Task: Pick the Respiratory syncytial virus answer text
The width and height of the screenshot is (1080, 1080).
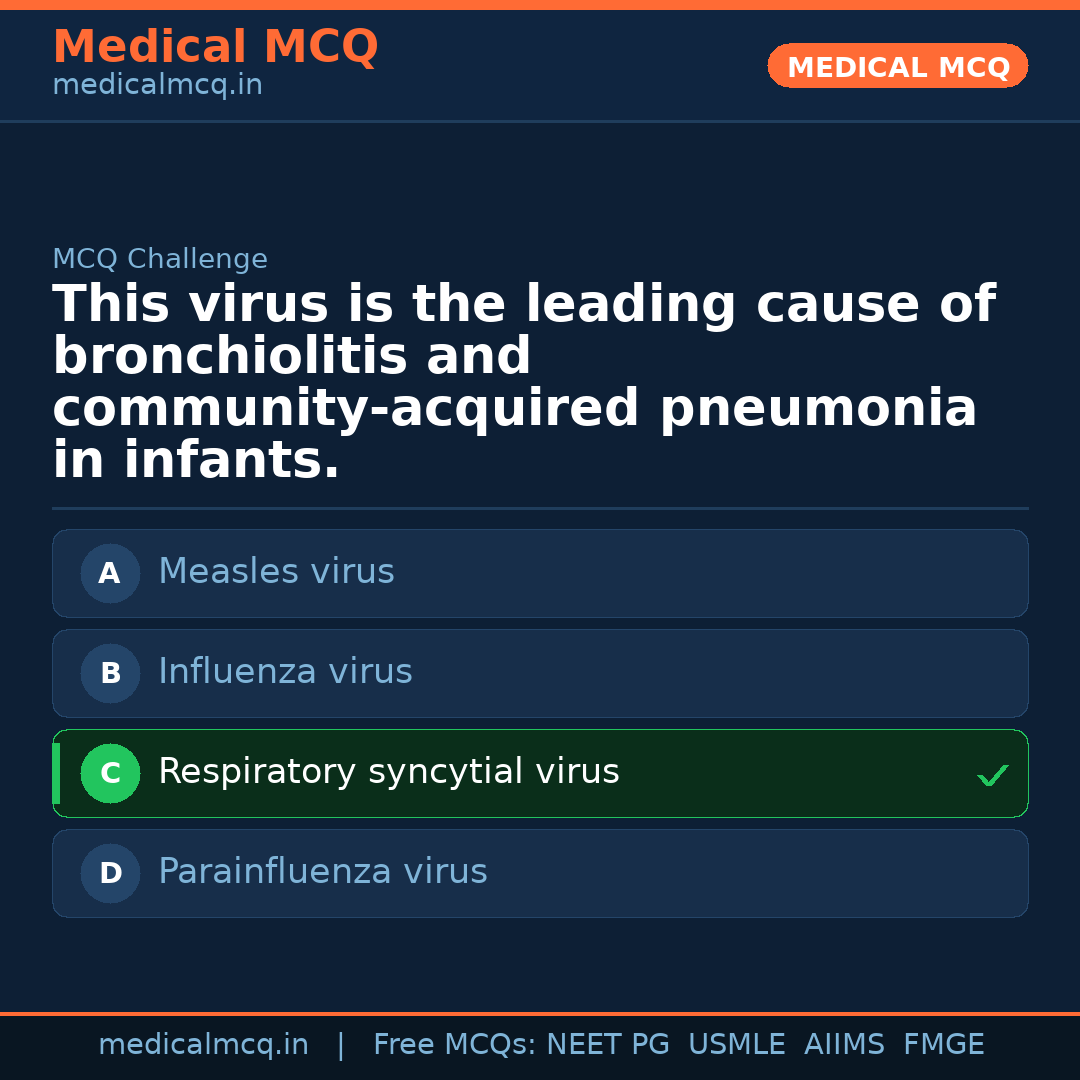Action: pos(388,772)
